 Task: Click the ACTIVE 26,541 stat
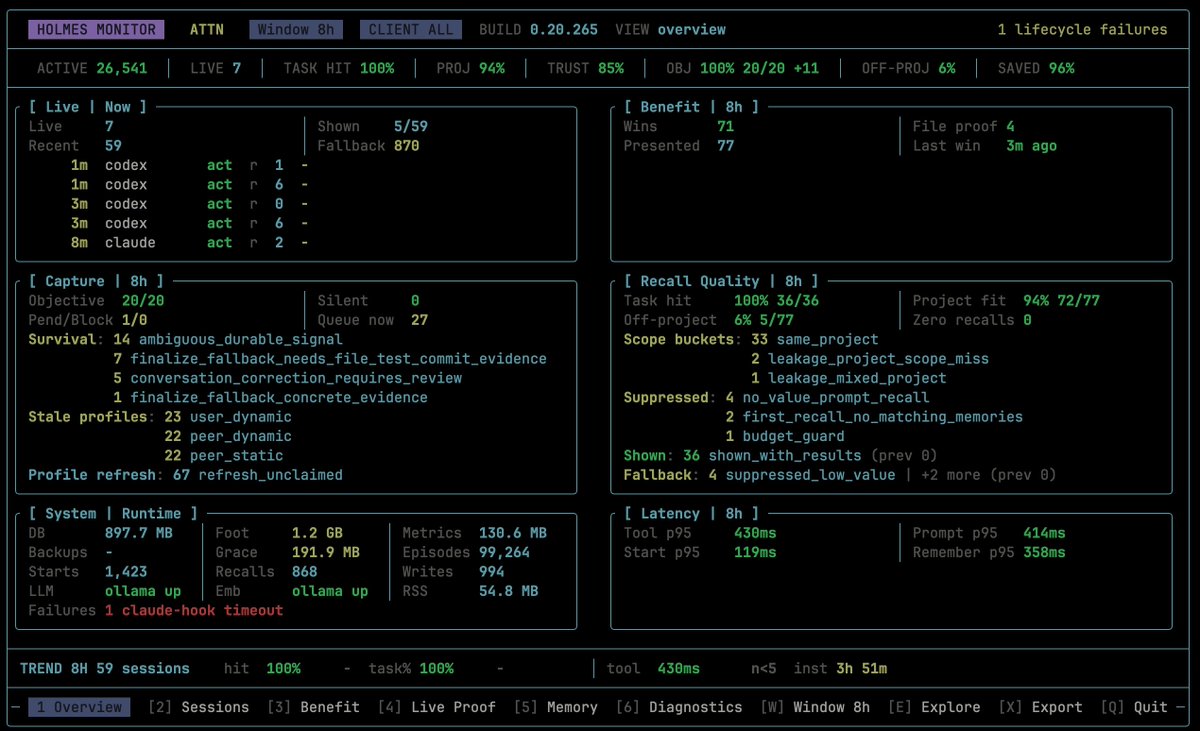[x=92, y=69]
